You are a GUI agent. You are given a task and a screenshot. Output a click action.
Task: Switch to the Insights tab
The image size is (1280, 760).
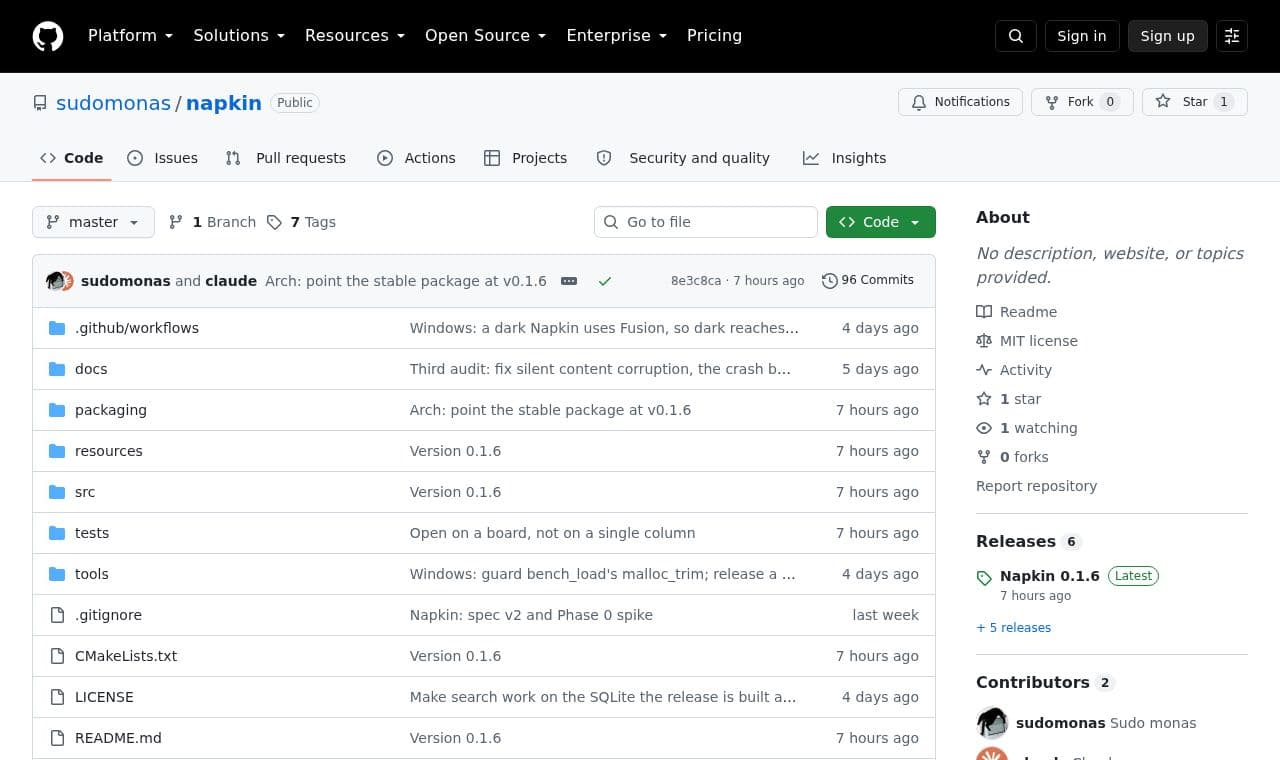tap(844, 158)
